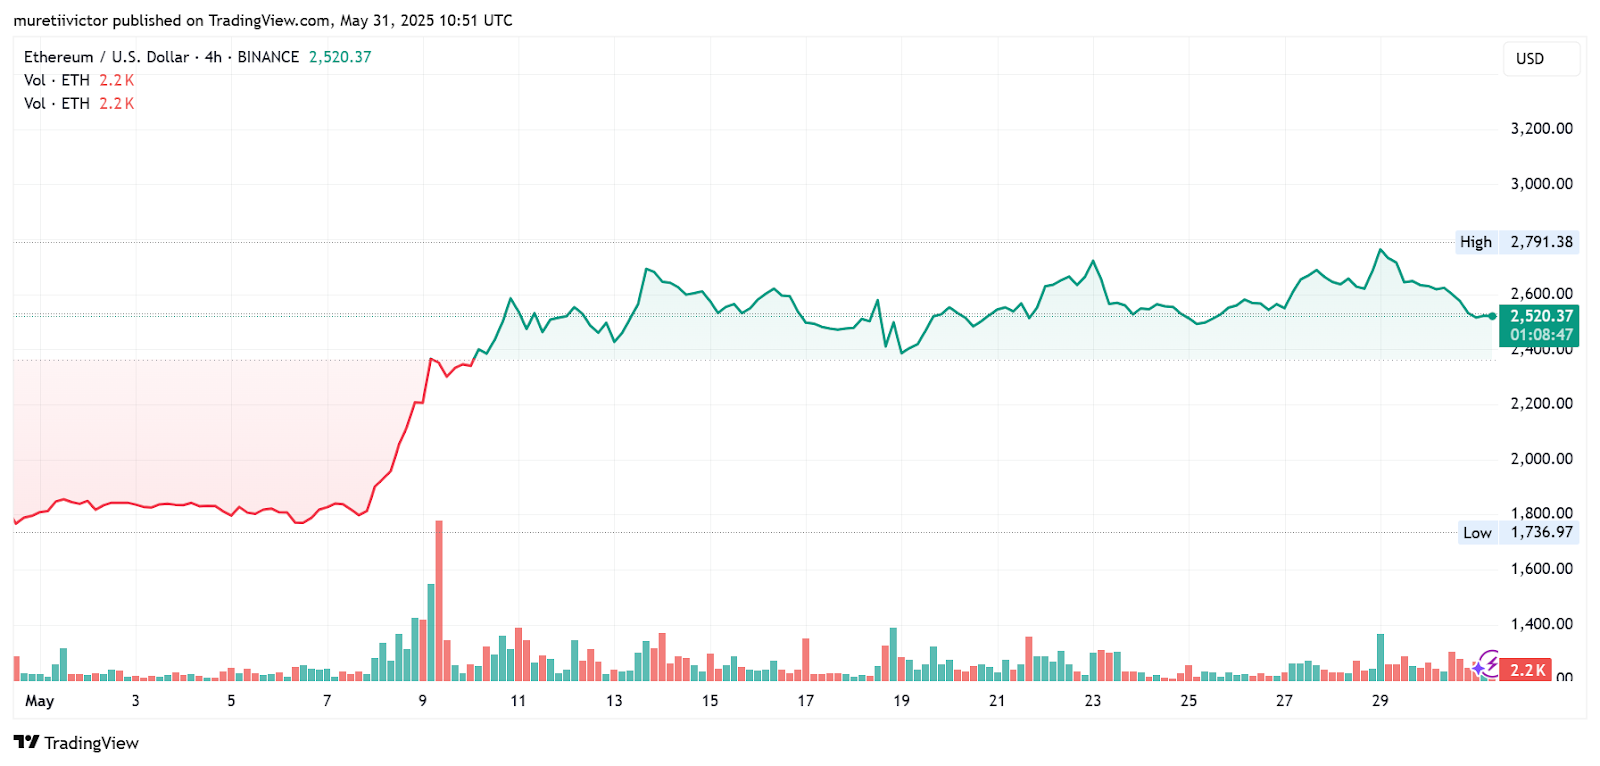Image resolution: width=1600 pixels, height=766 pixels.
Task: Click the Low 1,736.97 price label
Action: (x=1518, y=533)
